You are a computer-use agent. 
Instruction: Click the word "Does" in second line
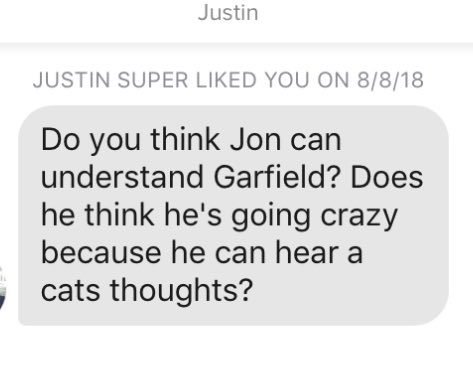pos(387,177)
